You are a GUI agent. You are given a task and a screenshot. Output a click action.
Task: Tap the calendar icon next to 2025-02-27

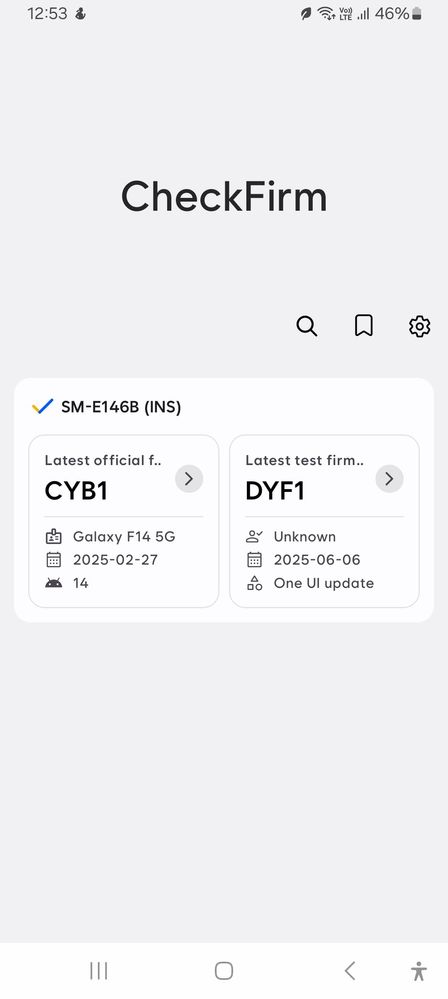pos(54,559)
